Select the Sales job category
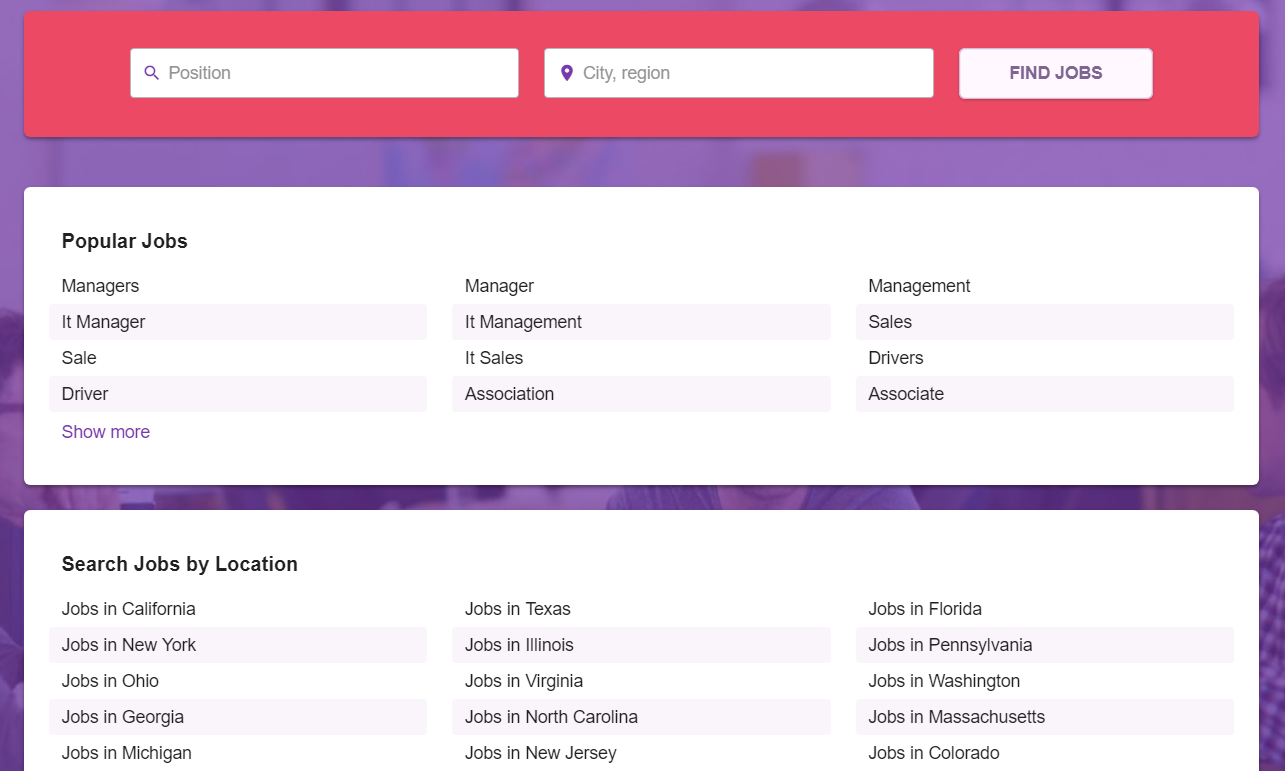Screen dimensions: 1285x771 891,321
